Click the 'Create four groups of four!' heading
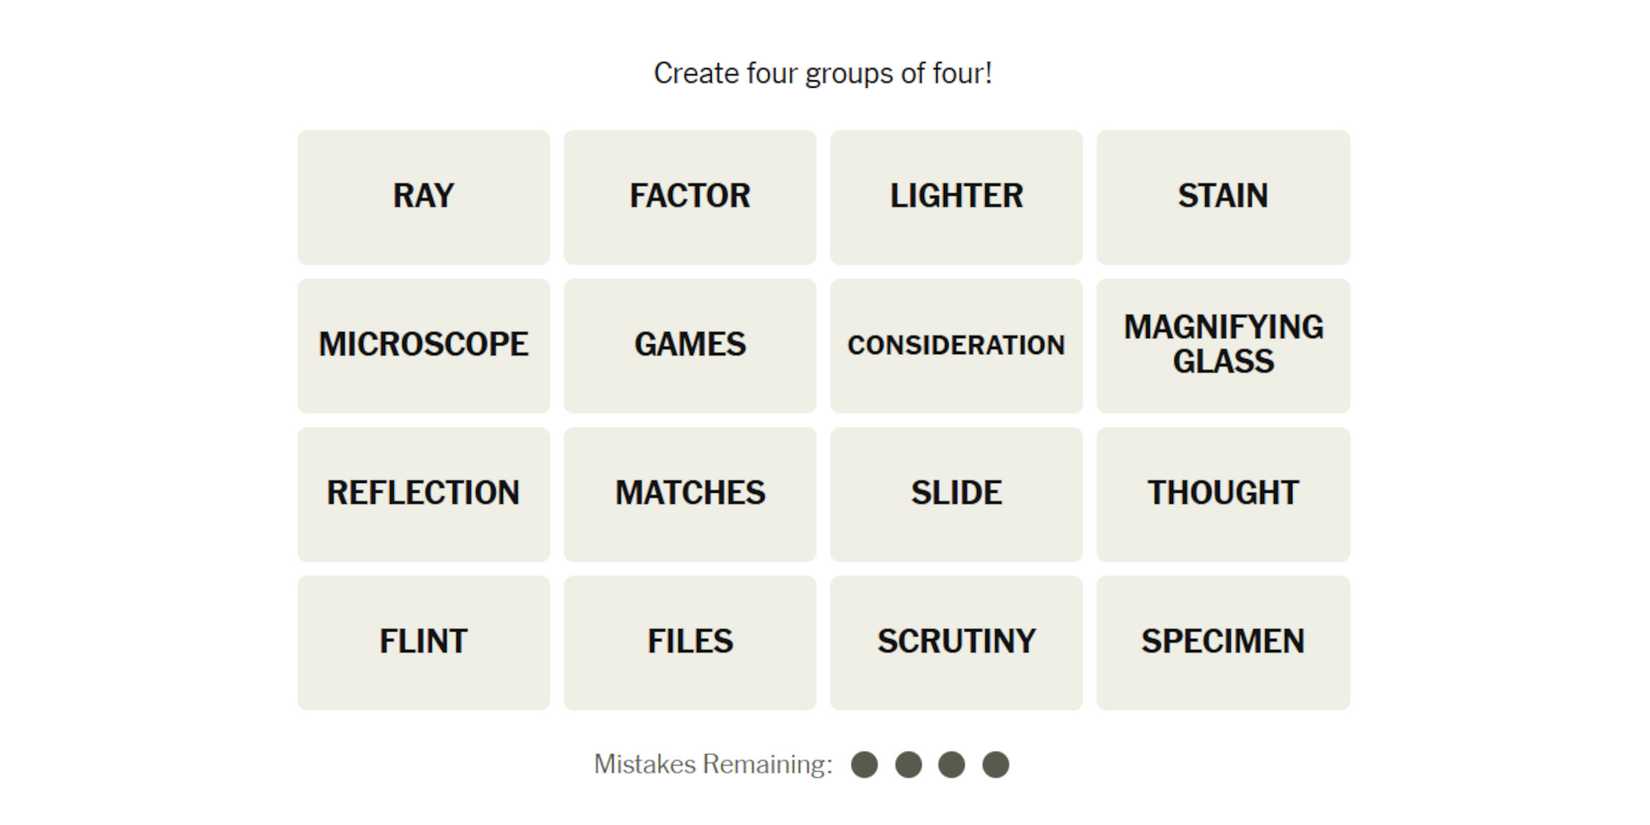 point(823,74)
